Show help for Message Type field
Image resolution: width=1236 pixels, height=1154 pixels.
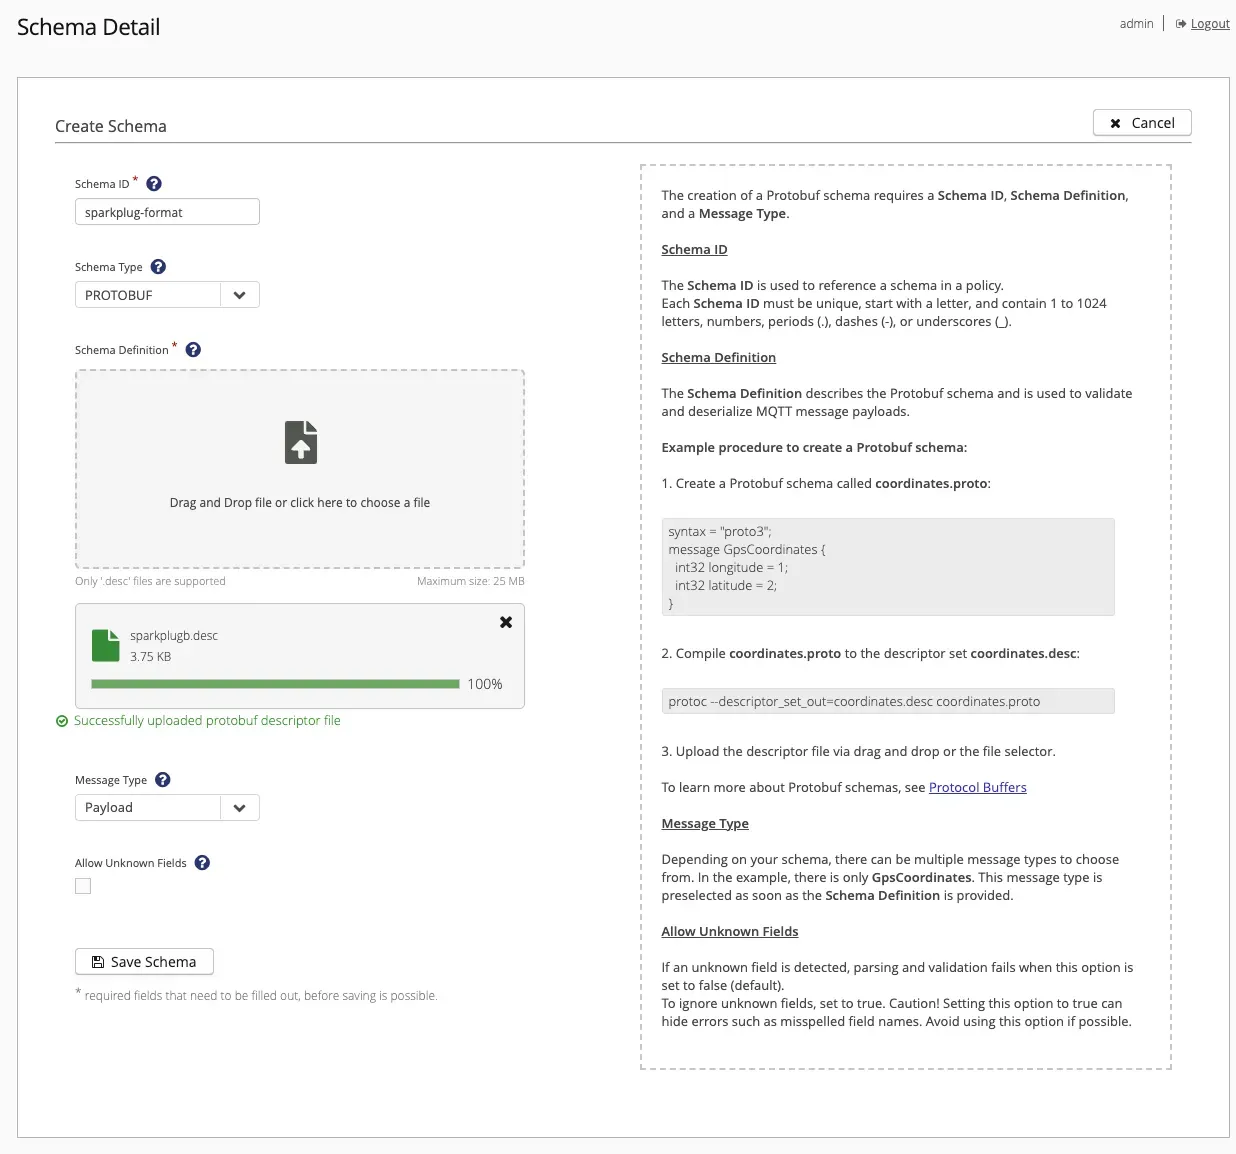163,780
